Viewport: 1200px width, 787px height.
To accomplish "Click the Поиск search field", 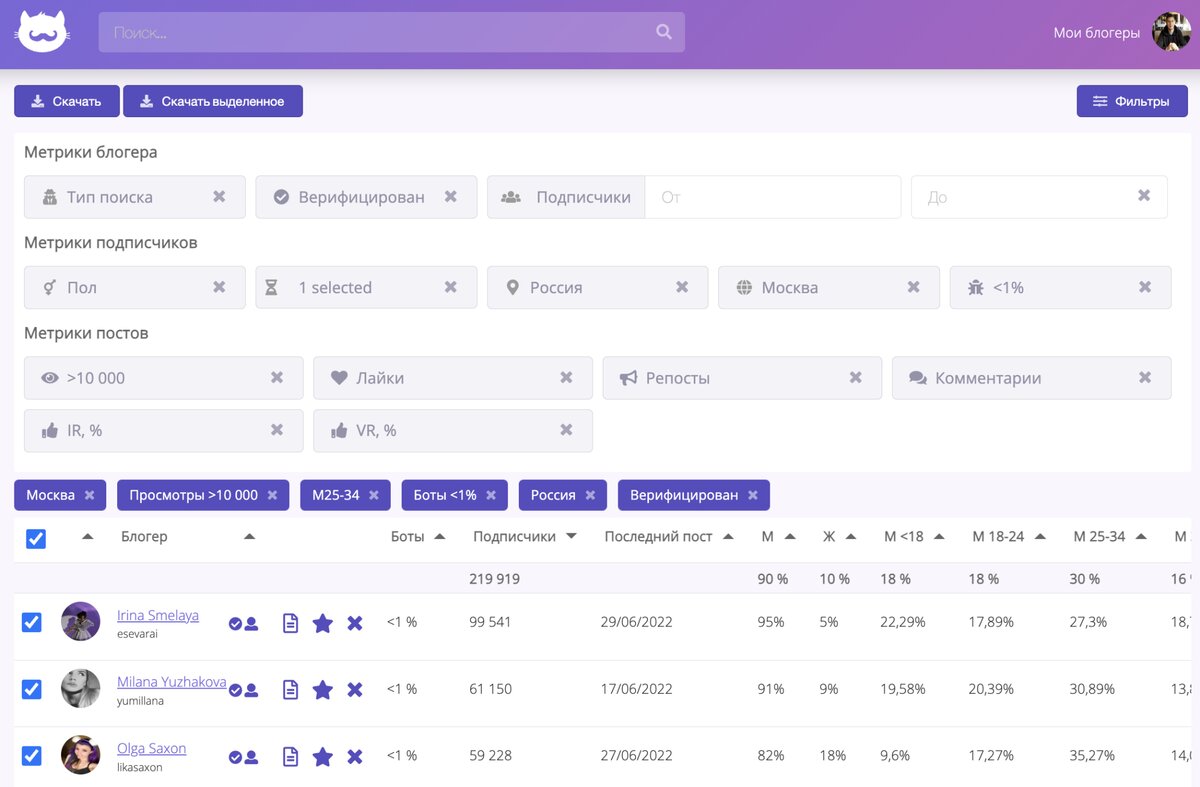I will pos(391,32).
